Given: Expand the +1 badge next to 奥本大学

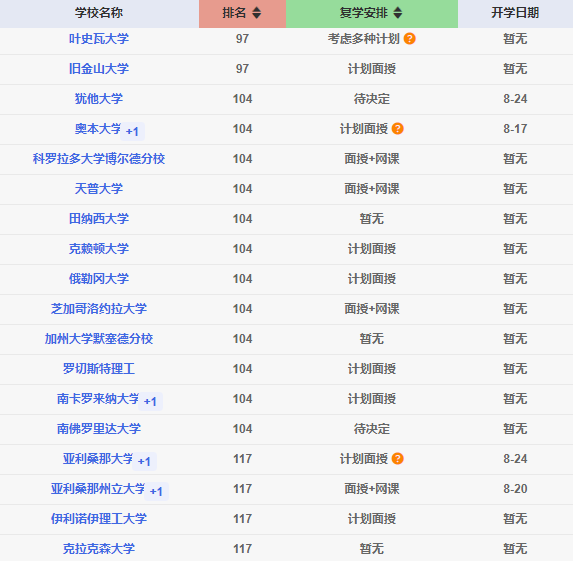Looking at the screenshot, I should click(132, 131).
